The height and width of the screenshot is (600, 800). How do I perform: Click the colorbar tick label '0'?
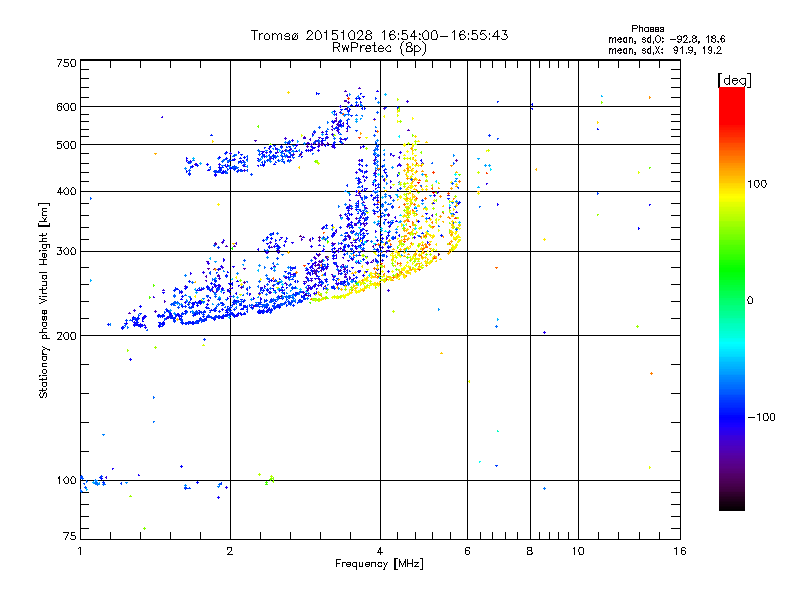pyautogui.click(x=750, y=301)
